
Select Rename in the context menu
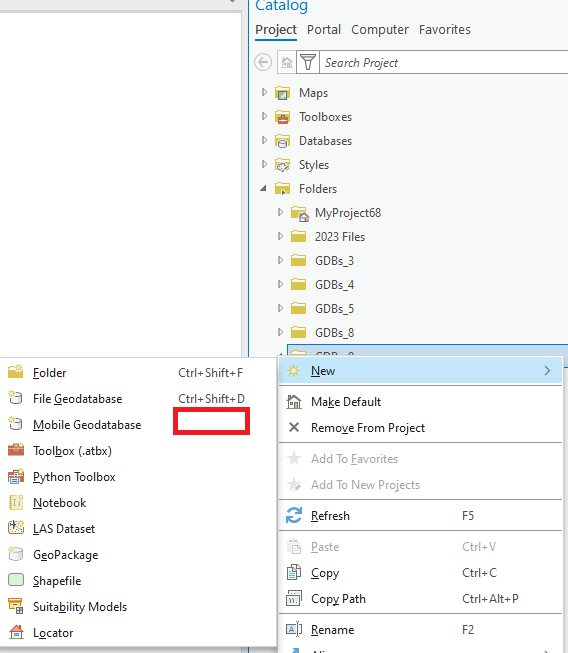(x=421, y=629)
